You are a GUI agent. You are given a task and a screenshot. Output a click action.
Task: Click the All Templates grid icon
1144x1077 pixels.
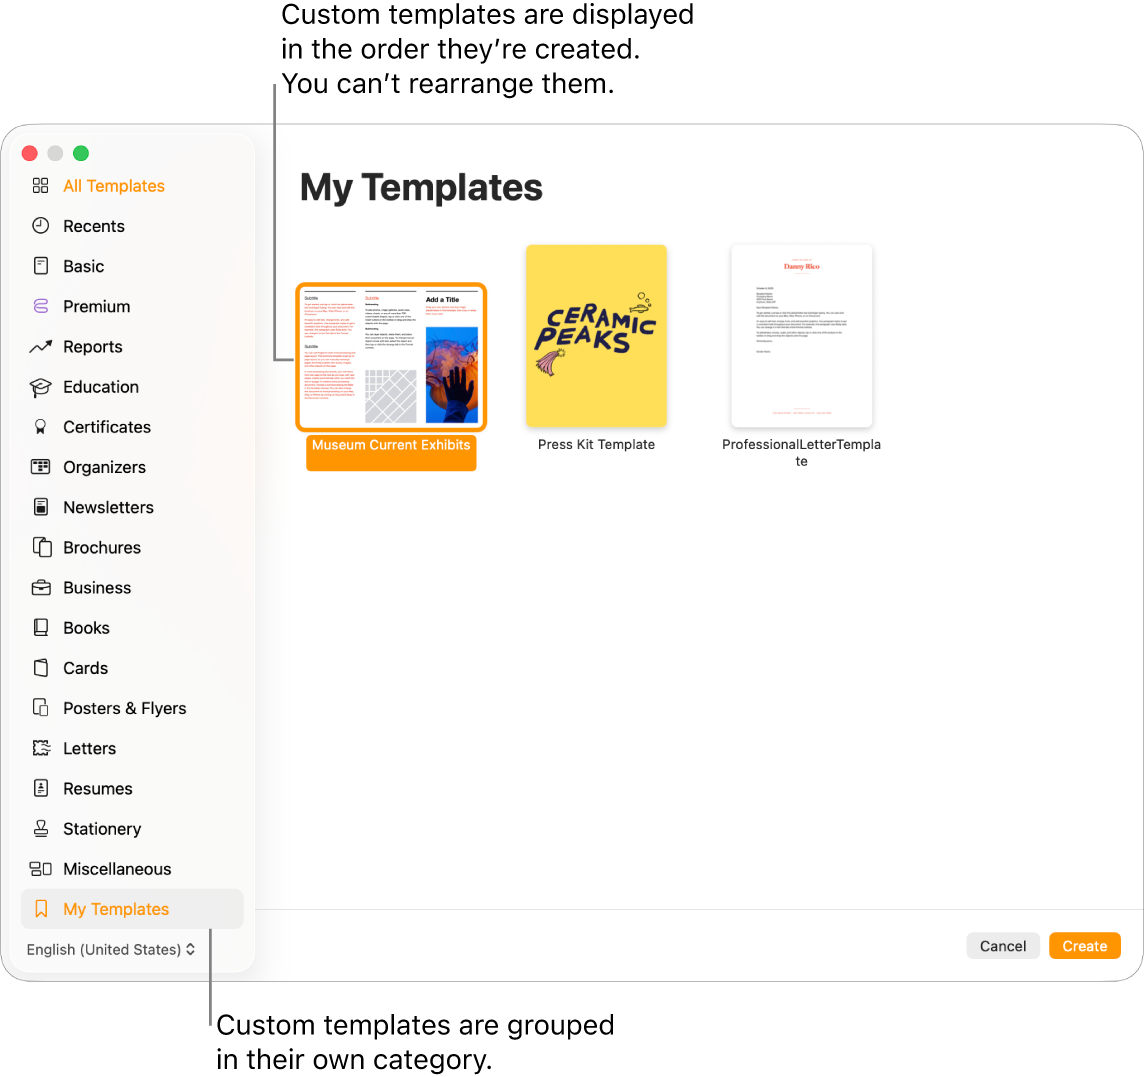40,186
